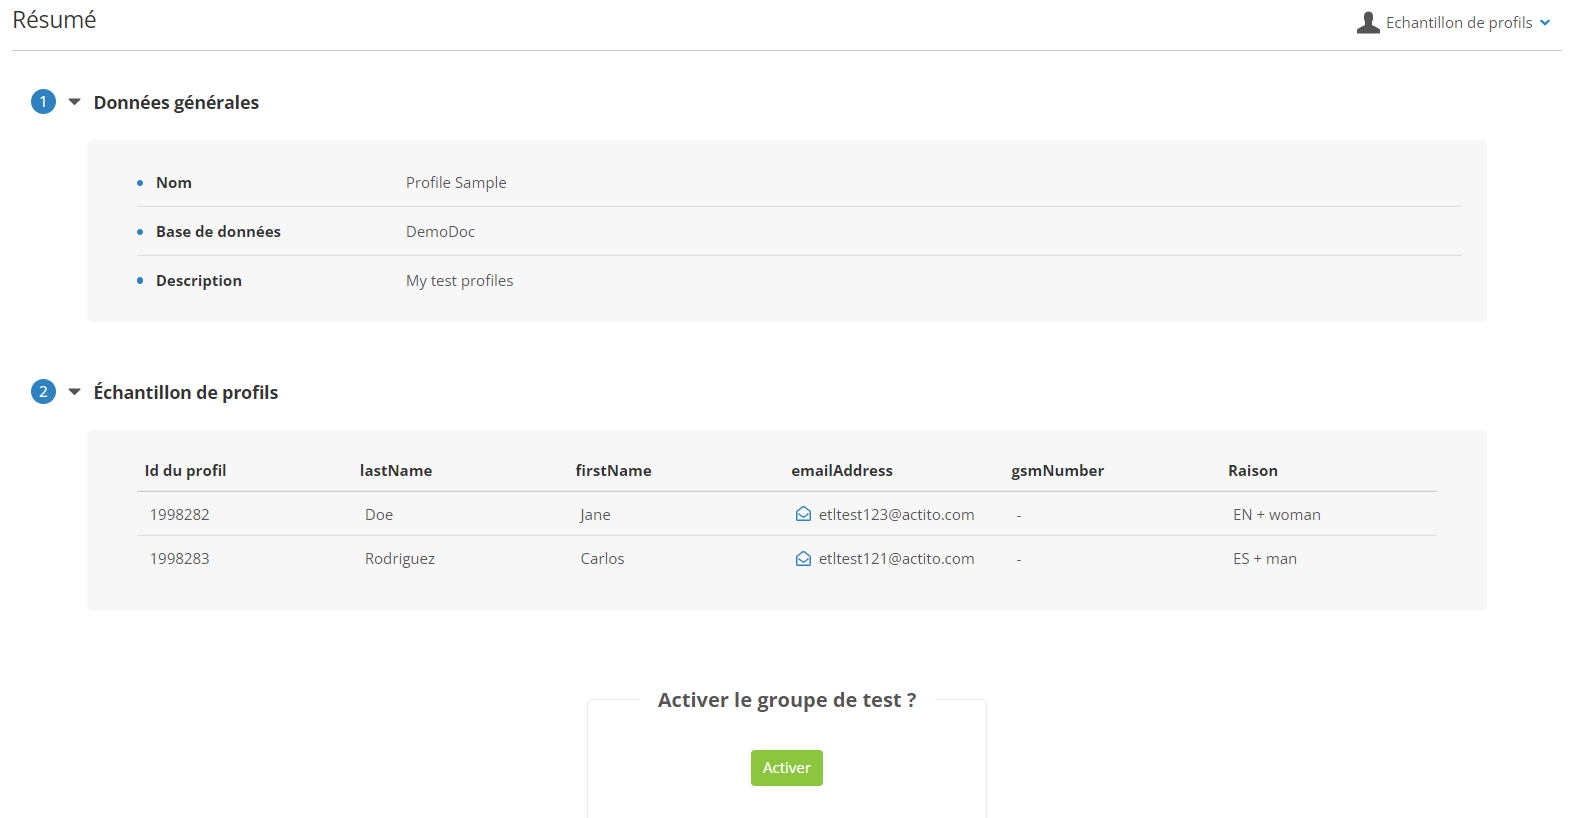Viewport: 1582px width, 818px height.
Task: Click the Doe last name cell
Action: pyautogui.click(x=379, y=514)
